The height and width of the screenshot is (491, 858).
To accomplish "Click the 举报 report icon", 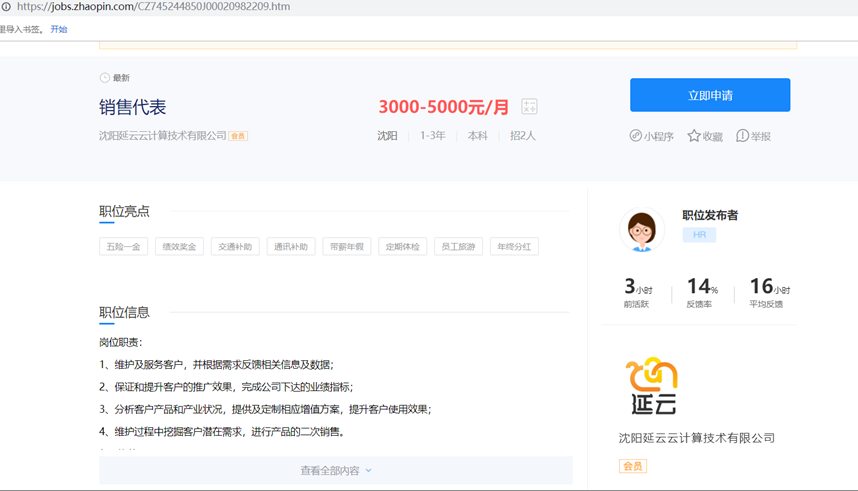I will [742, 136].
